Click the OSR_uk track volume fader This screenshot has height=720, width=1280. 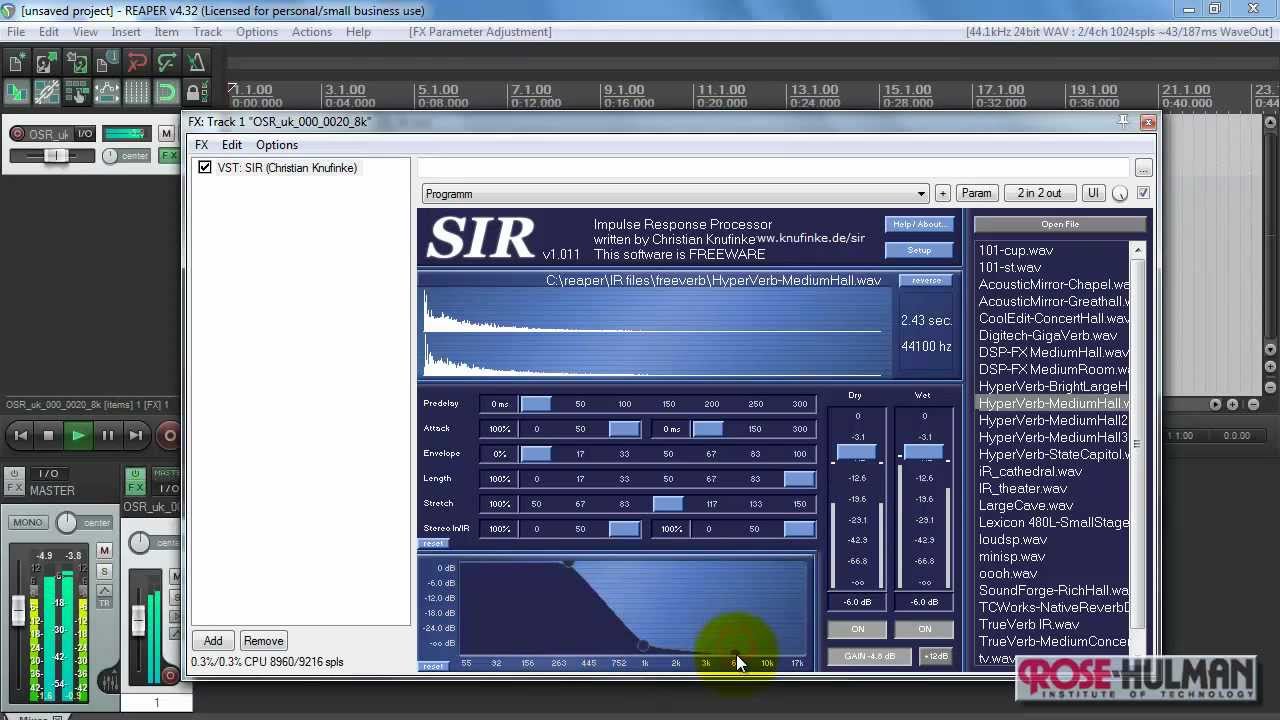[x=55, y=155]
